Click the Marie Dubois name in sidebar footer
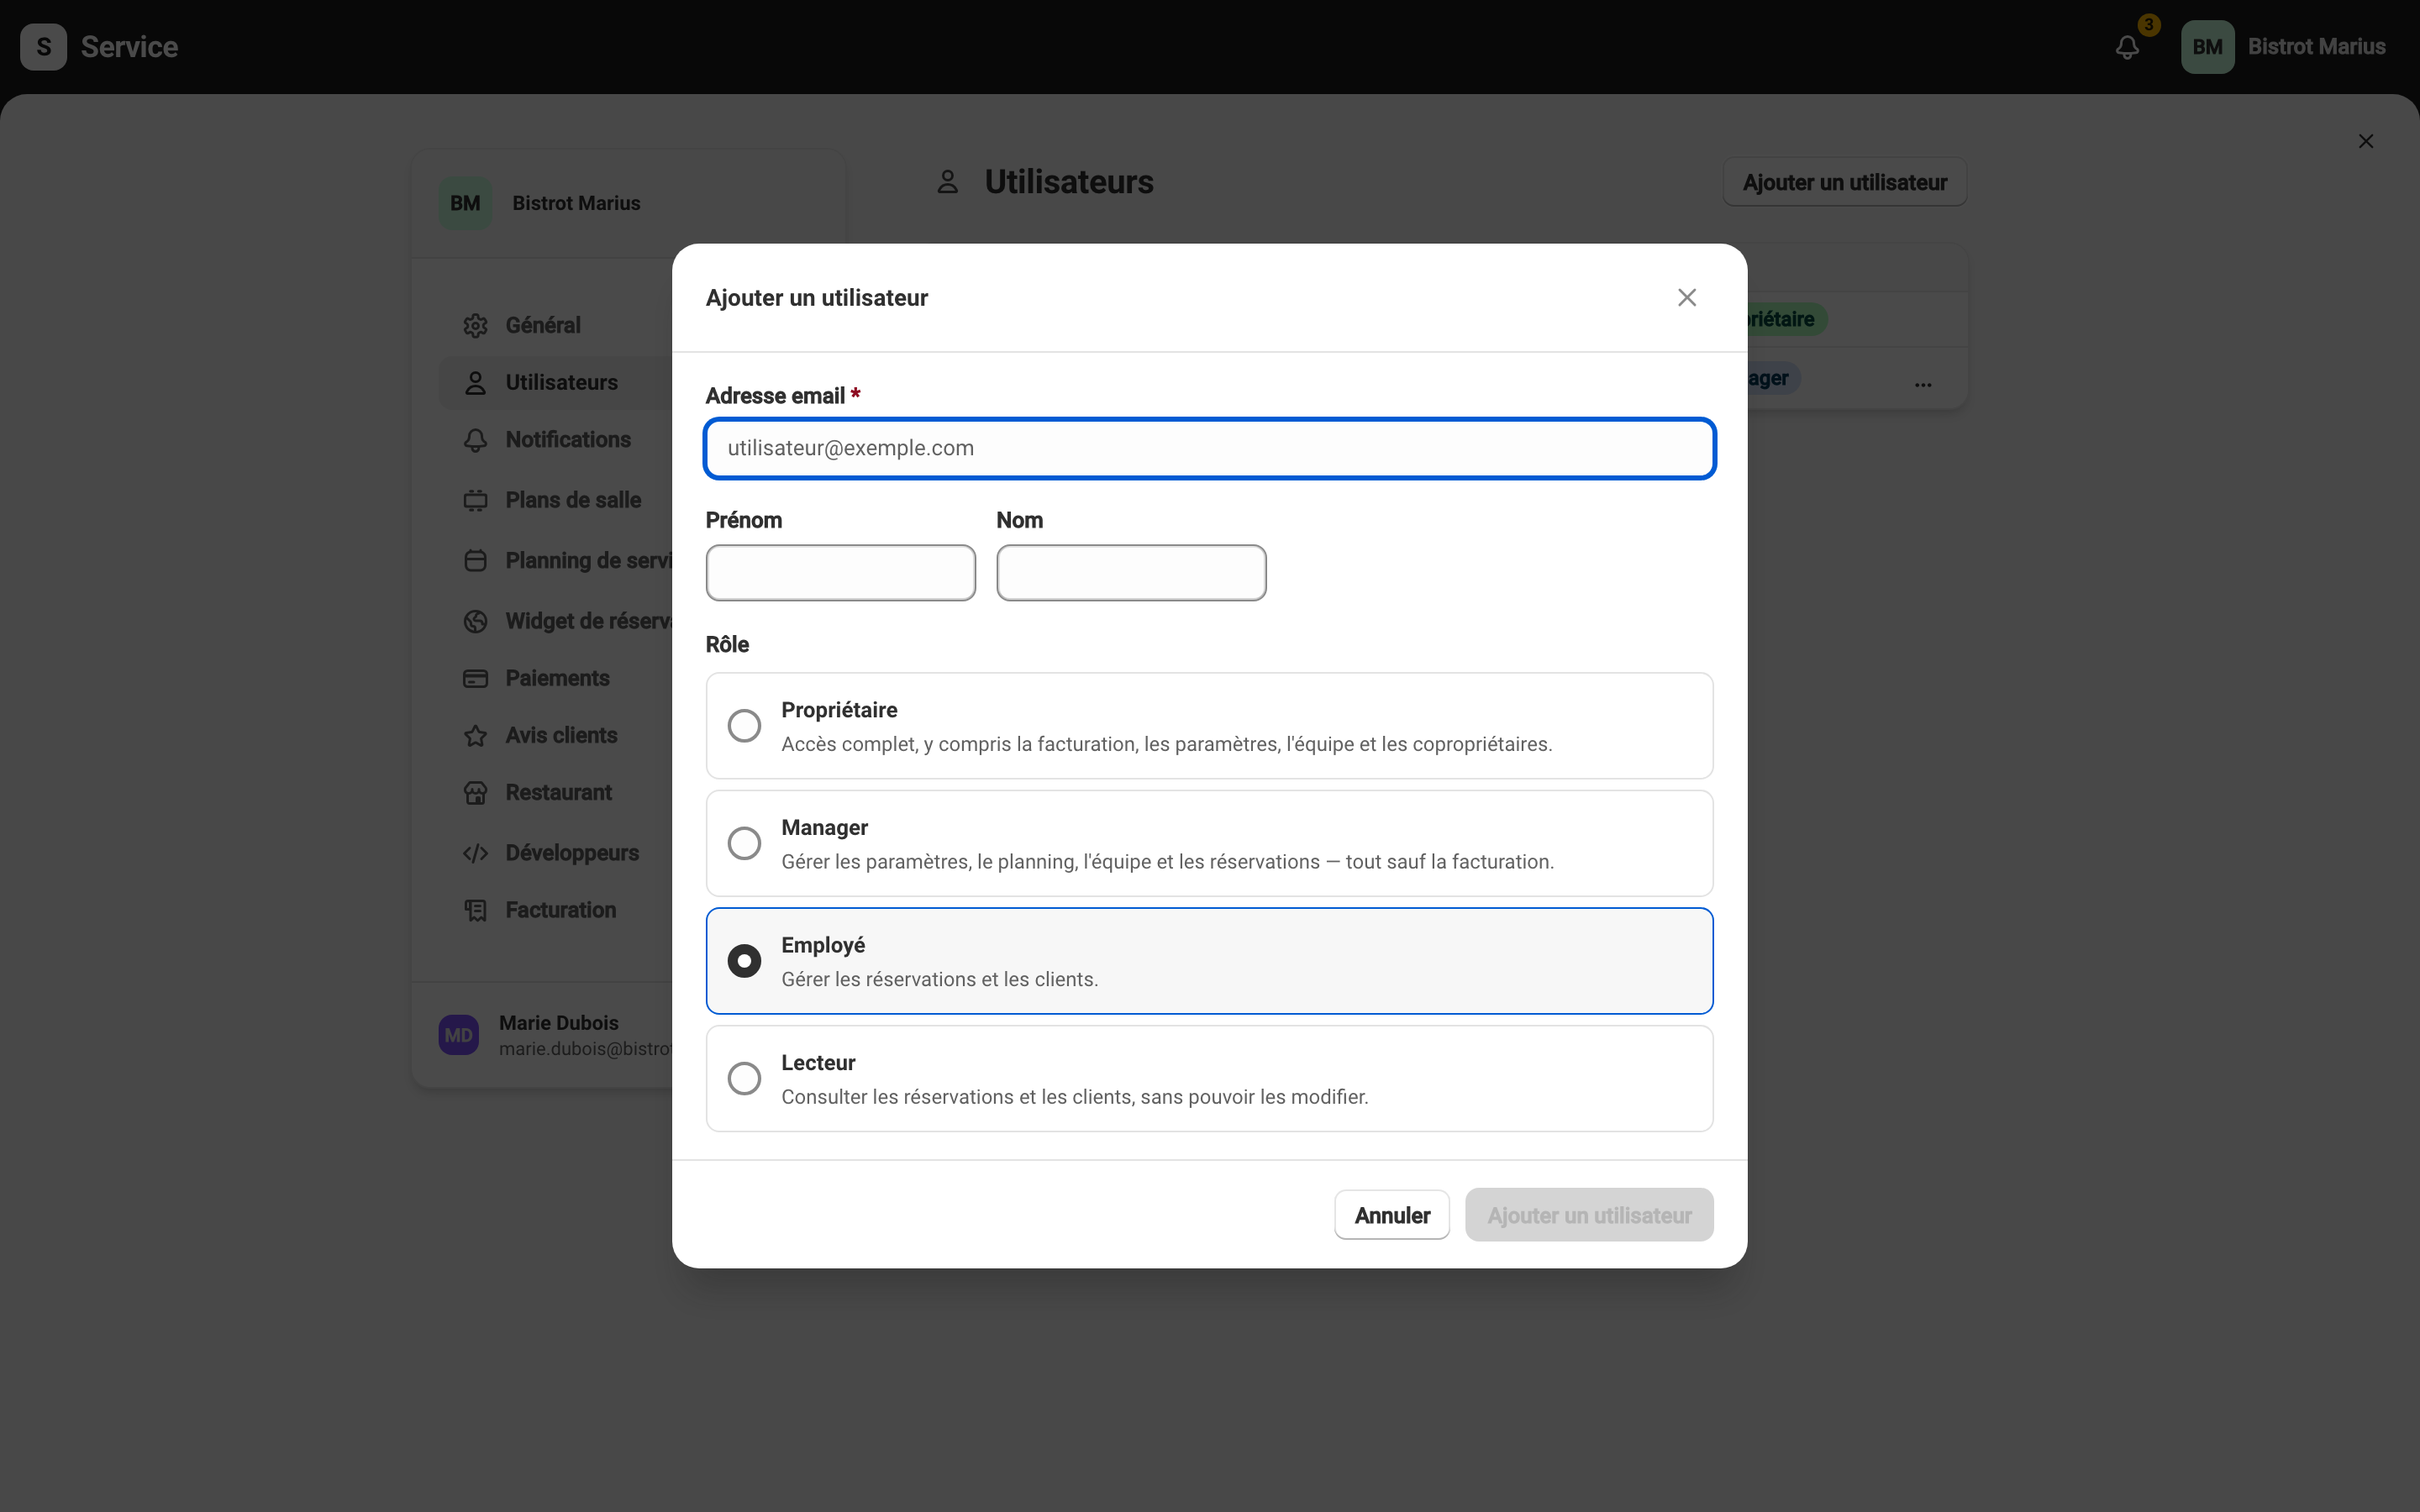Viewport: 2420px width, 1512px height. (559, 1023)
